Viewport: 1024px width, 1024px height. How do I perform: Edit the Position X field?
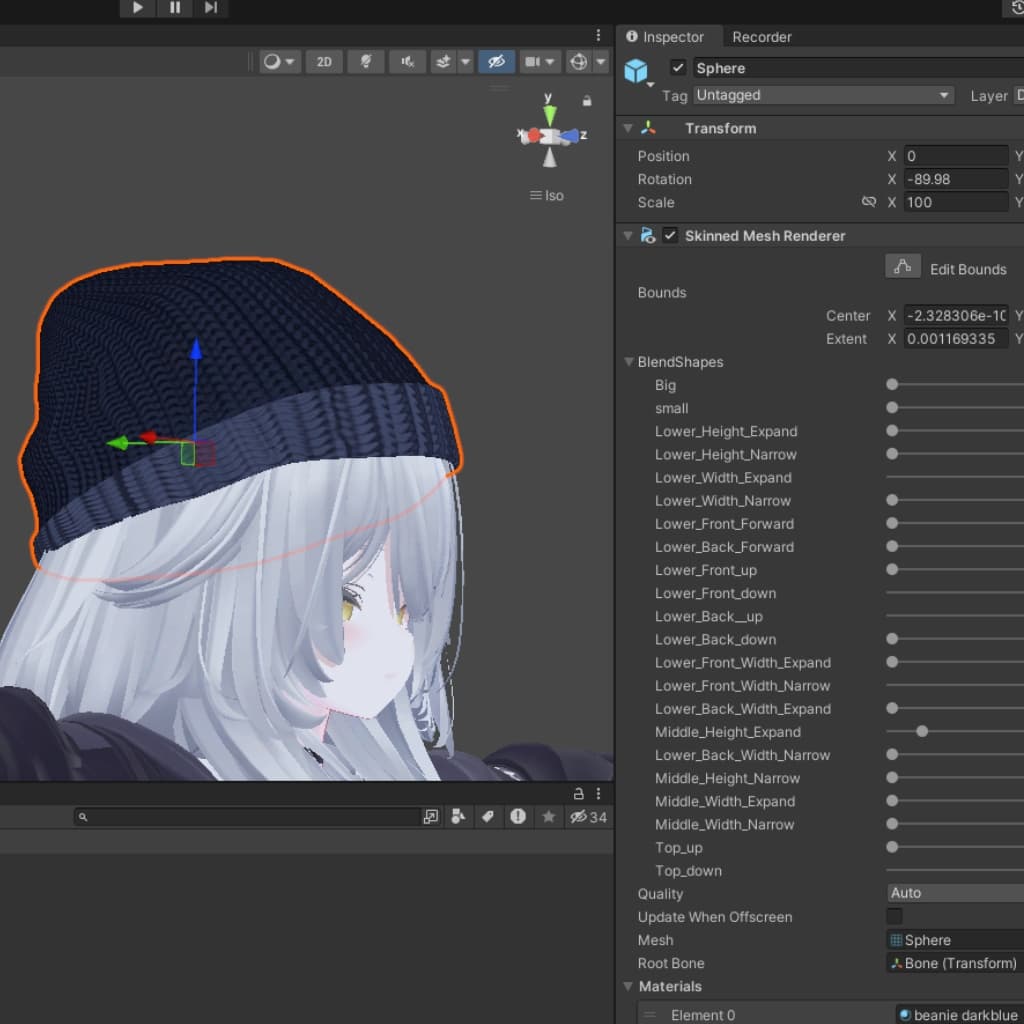coord(956,156)
